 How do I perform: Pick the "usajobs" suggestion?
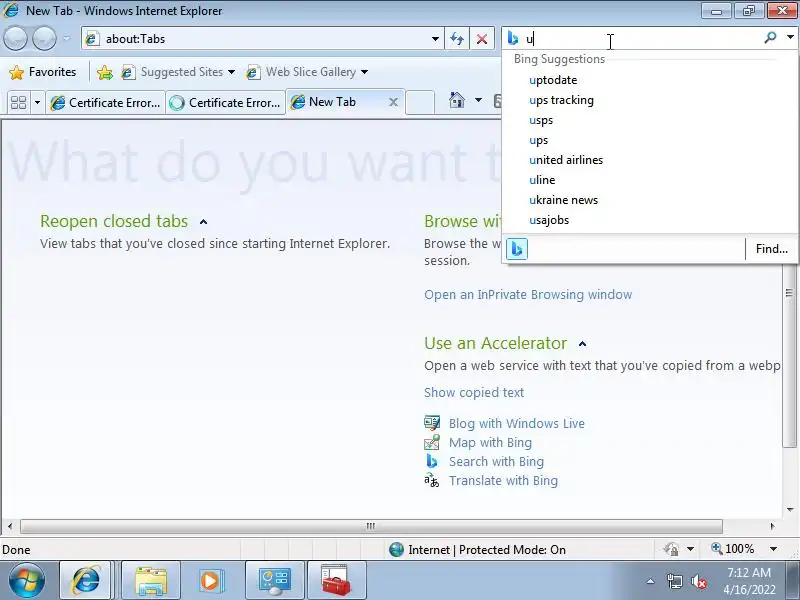[549, 220]
